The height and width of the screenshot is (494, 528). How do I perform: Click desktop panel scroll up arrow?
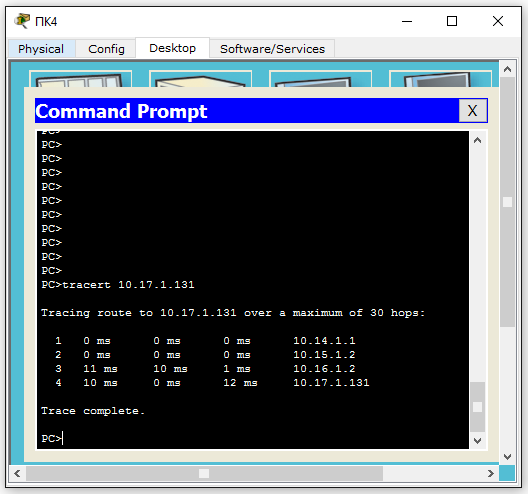(x=507, y=69)
